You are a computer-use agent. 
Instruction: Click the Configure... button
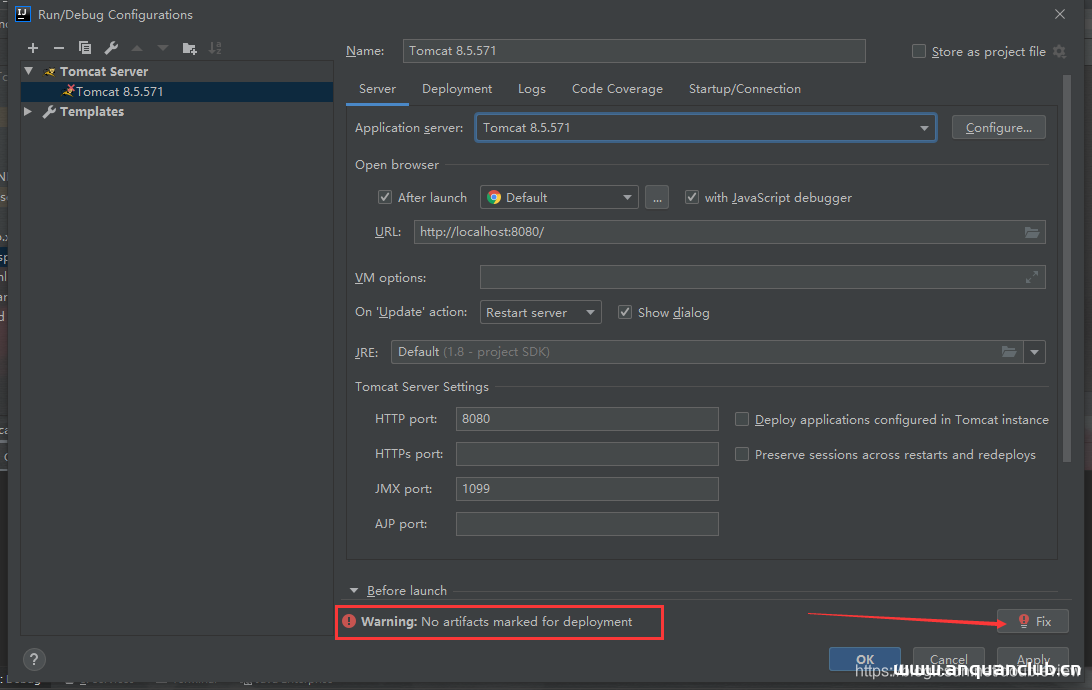[x=998, y=128]
